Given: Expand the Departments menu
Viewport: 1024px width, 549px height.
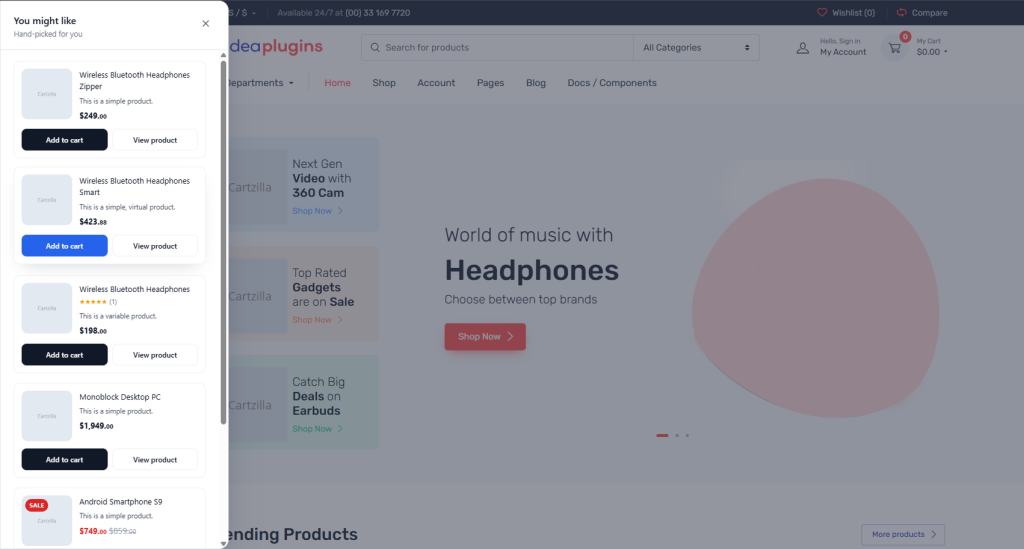Looking at the screenshot, I should pyautogui.click(x=260, y=83).
